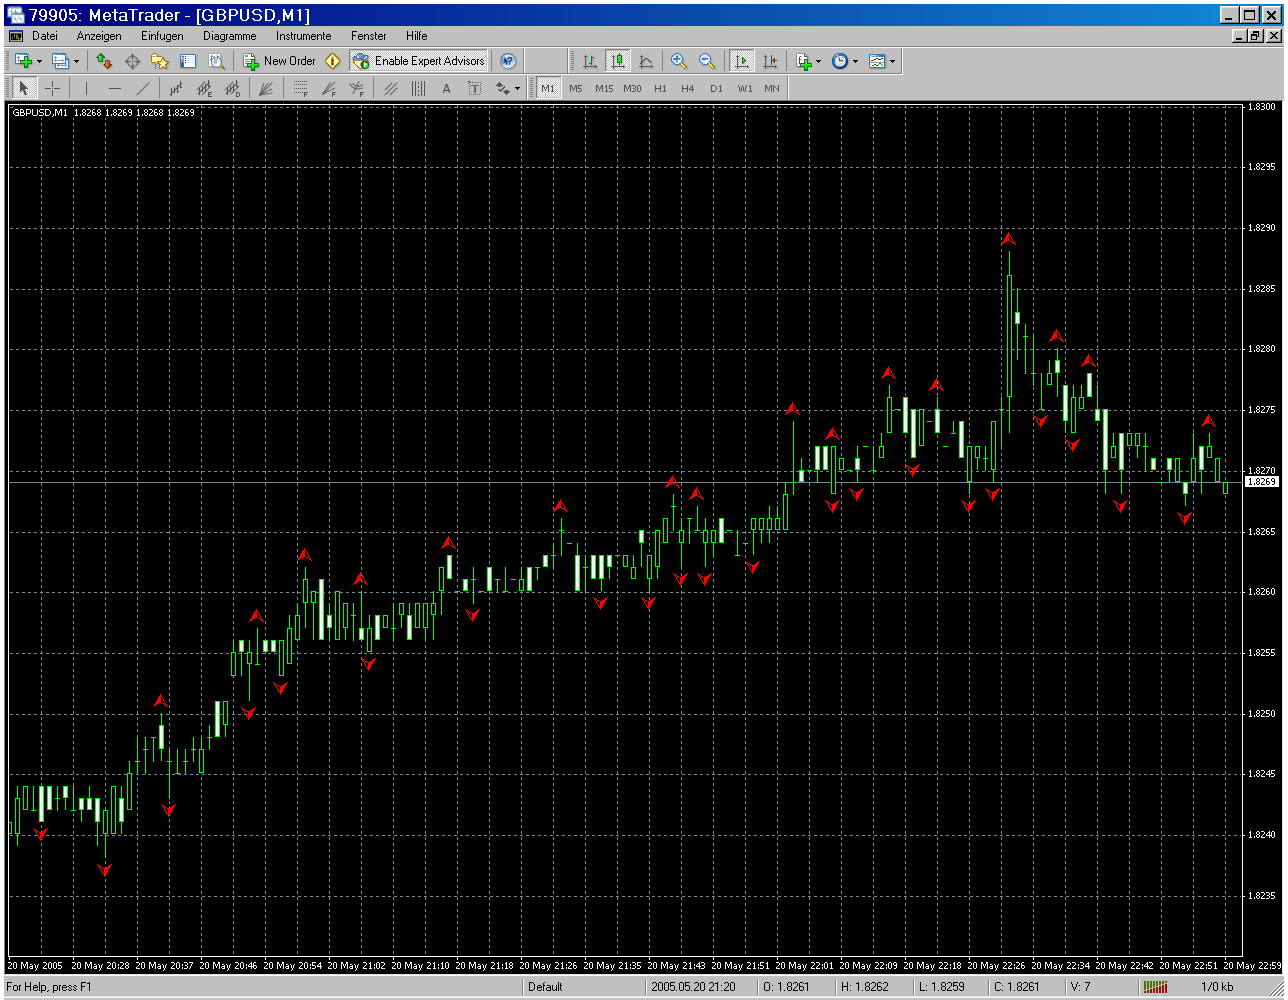This screenshot has width=1288, height=1000.
Task: Open the Fenster menu
Action: [369, 36]
